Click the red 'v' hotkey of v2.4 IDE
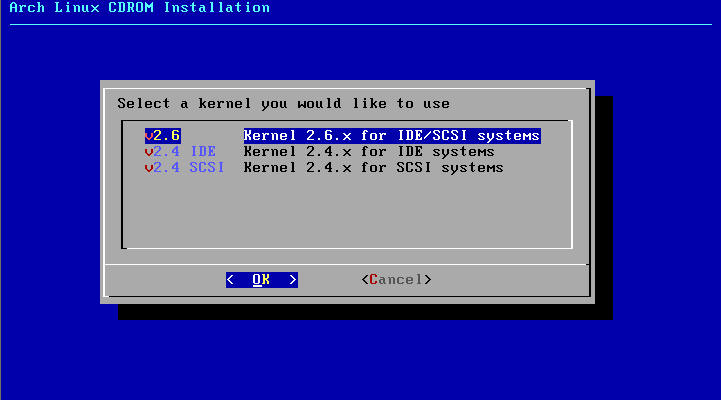The image size is (721, 400). pos(149,152)
